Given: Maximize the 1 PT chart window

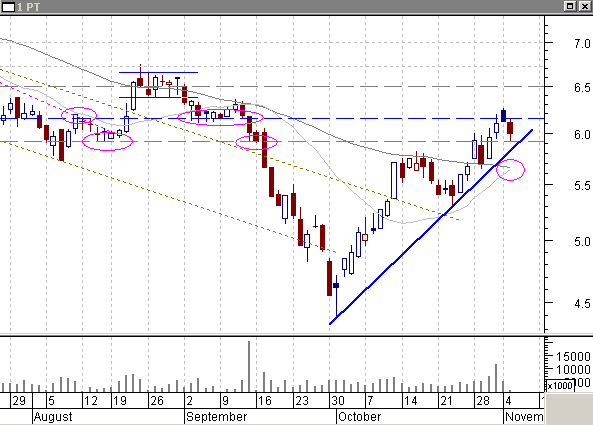Looking at the screenshot, I should point(570,6).
